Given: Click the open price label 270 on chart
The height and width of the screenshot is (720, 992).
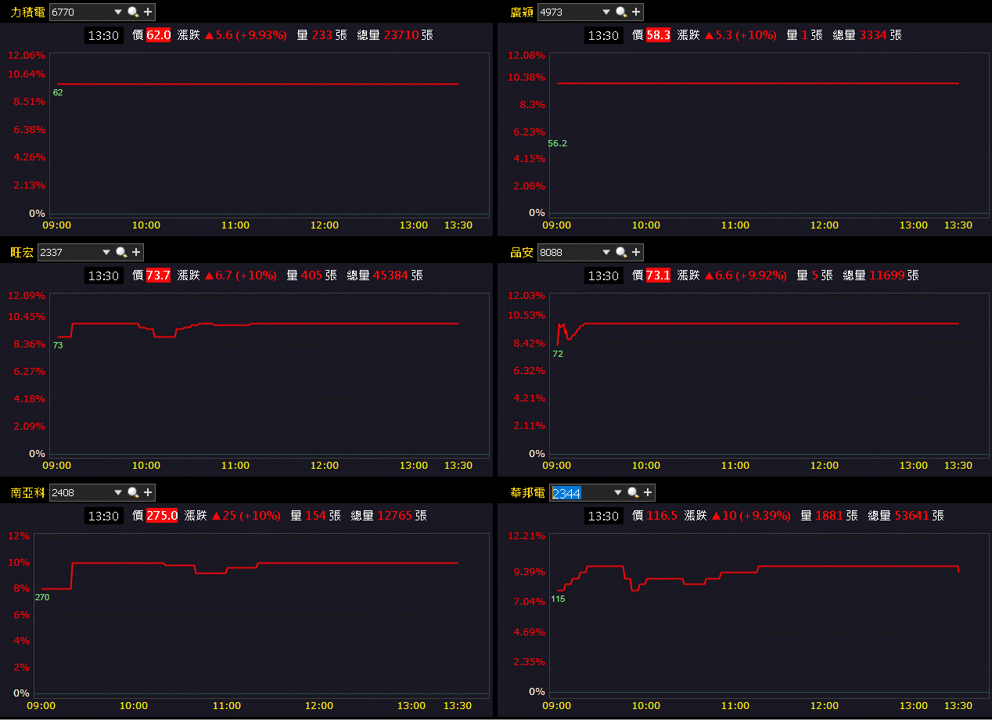Looking at the screenshot, I should 42,597.
